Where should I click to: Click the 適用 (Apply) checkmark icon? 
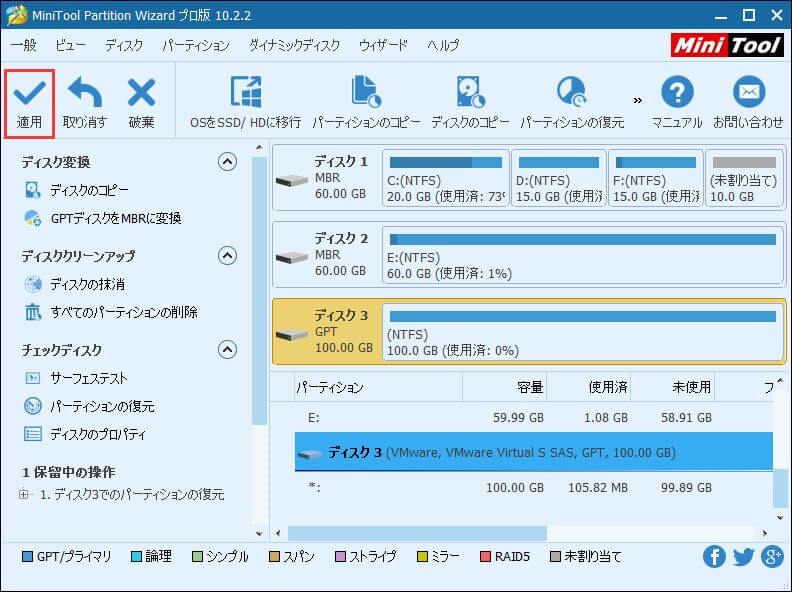pyautogui.click(x=29, y=93)
